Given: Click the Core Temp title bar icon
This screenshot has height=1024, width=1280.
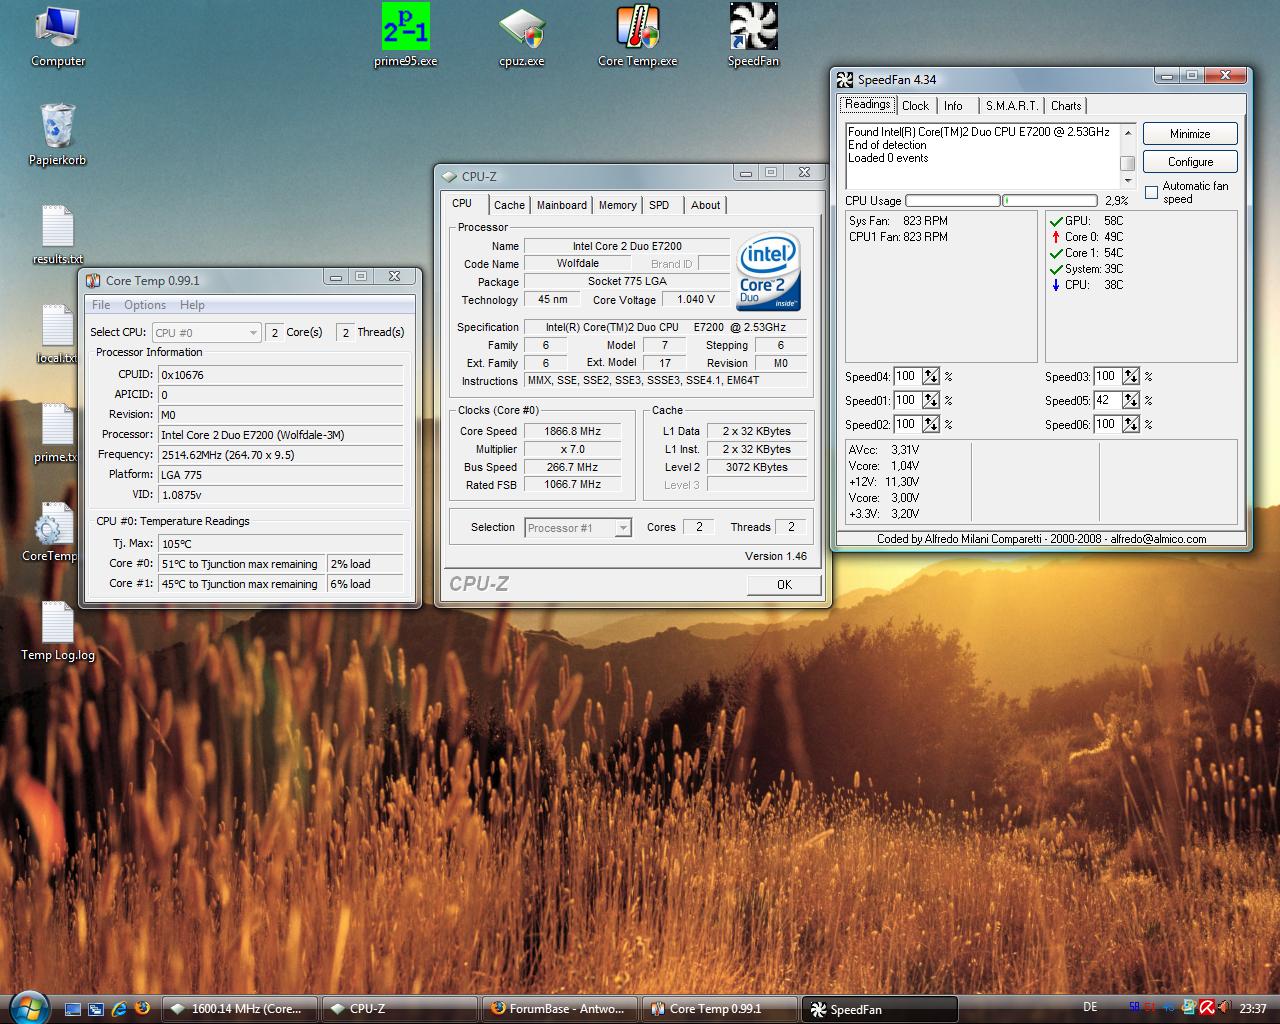Looking at the screenshot, I should [x=93, y=281].
